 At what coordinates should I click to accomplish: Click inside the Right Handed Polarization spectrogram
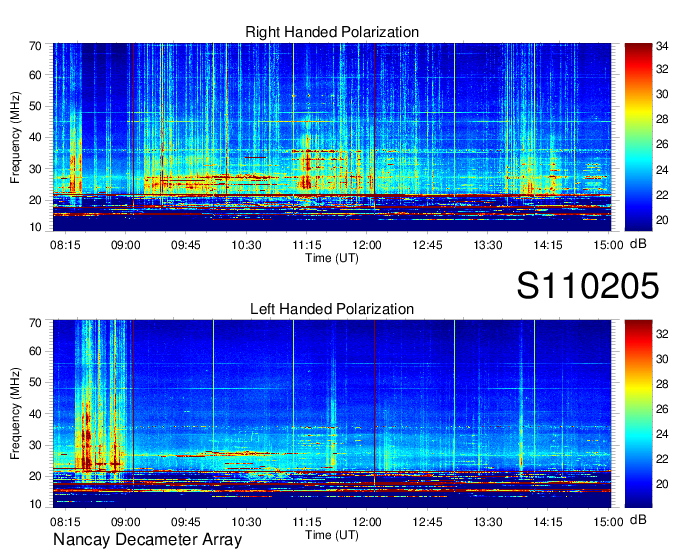[x=332, y=137]
